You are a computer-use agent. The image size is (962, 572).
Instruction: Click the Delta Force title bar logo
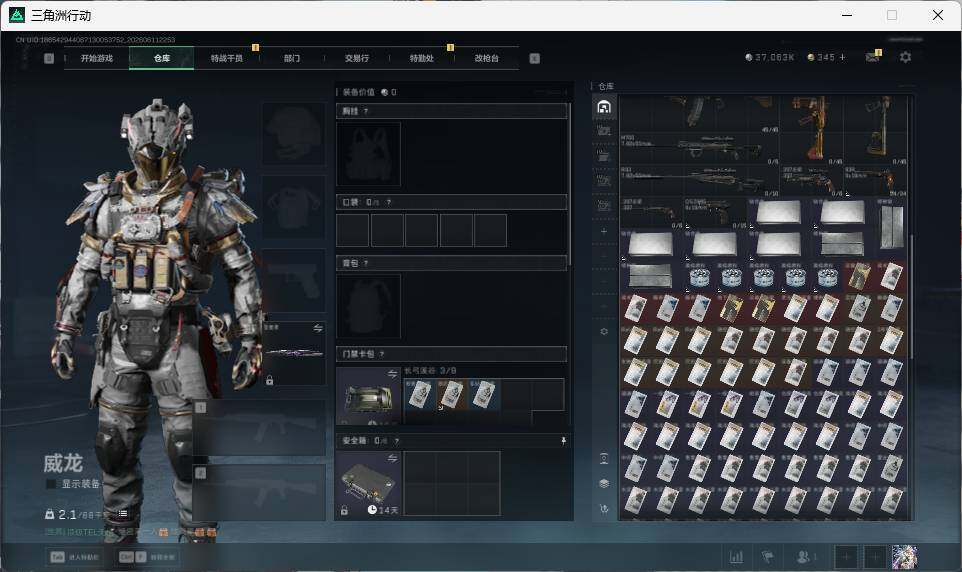tap(17, 15)
